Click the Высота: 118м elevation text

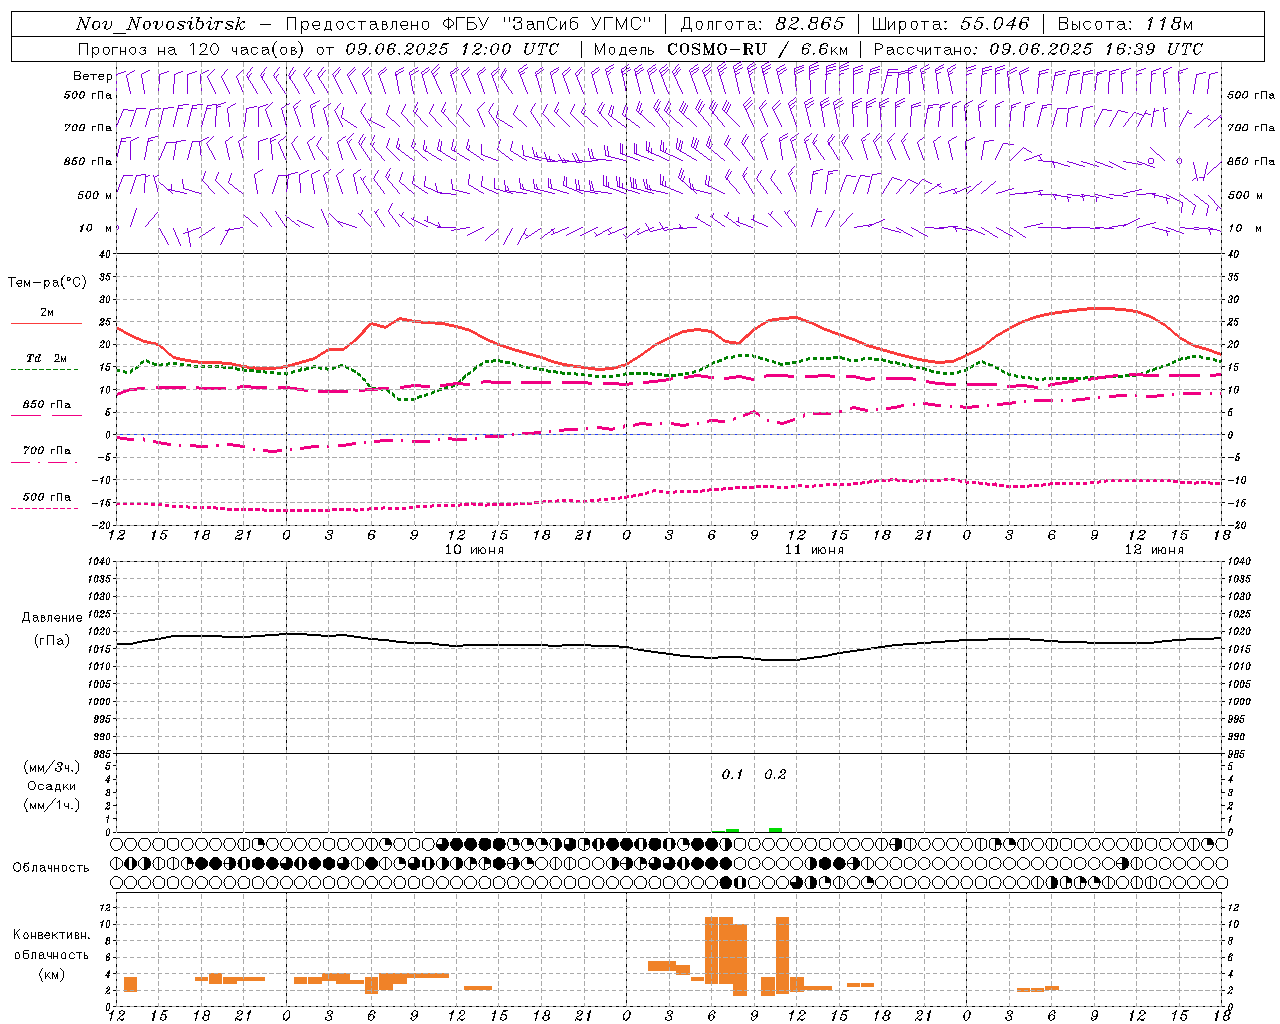pos(1125,24)
